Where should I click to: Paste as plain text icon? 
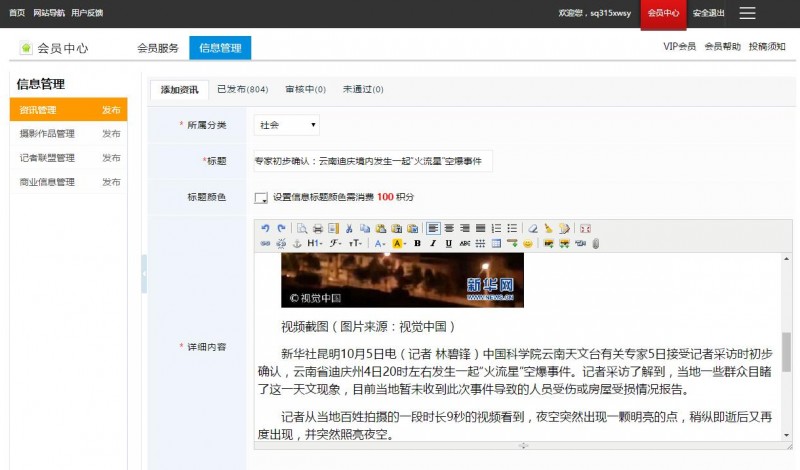point(396,228)
